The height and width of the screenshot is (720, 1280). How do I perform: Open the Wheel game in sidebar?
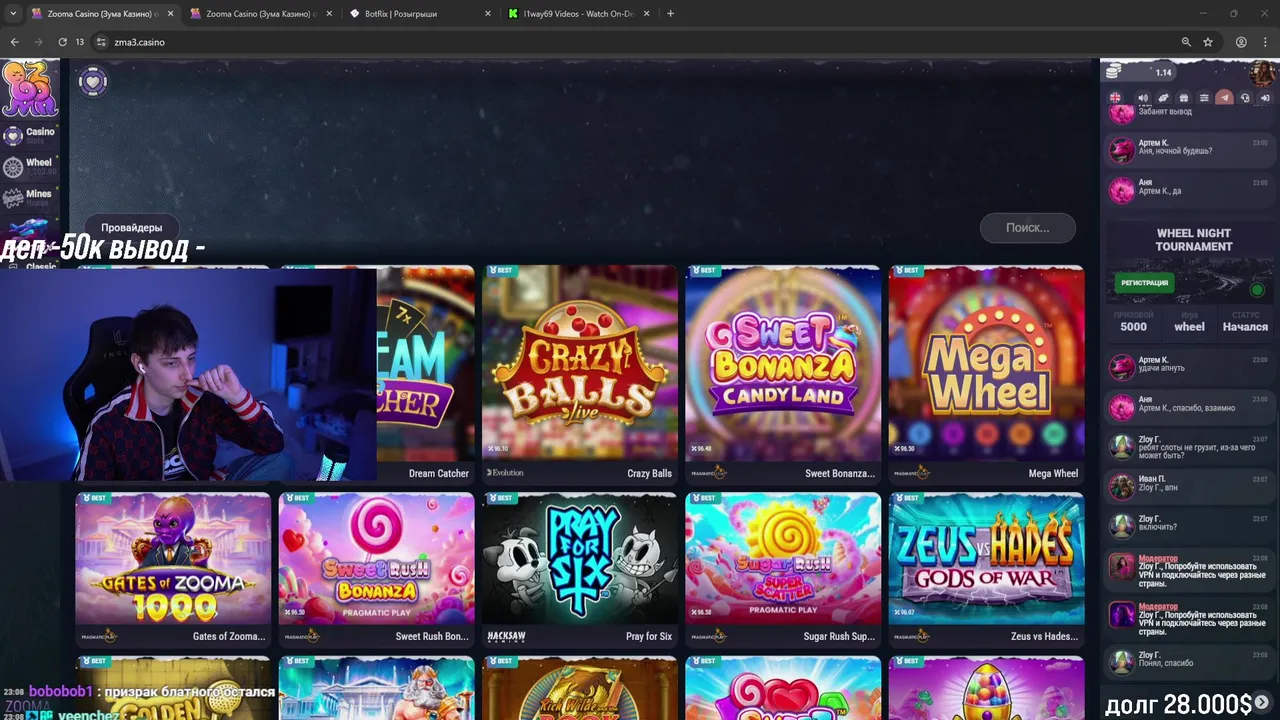[28, 166]
